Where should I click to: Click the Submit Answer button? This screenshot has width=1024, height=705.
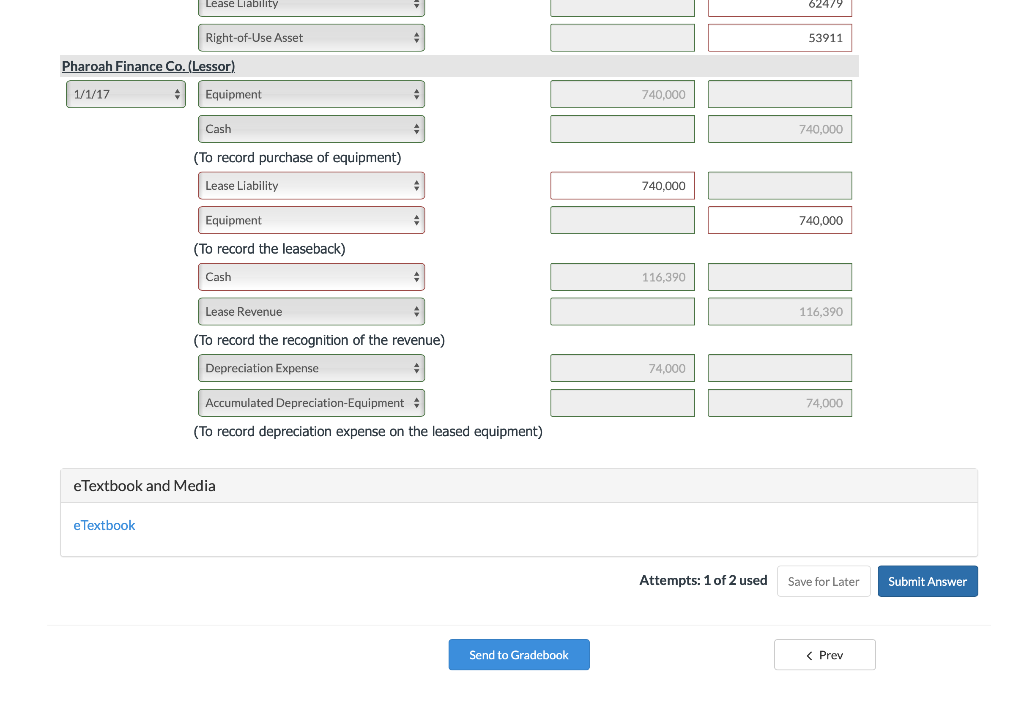click(927, 582)
